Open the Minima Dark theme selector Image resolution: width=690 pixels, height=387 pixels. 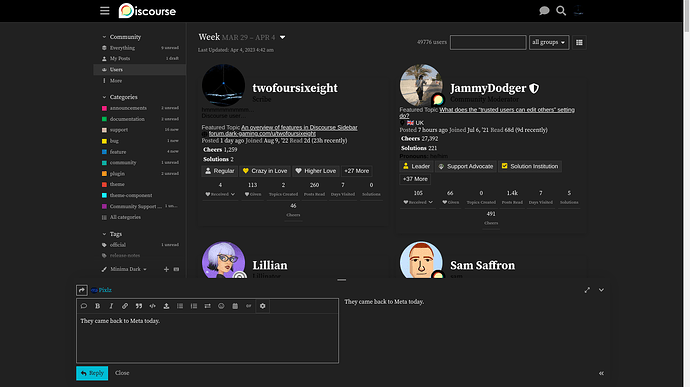pyautogui.click(x=124, y=269)
